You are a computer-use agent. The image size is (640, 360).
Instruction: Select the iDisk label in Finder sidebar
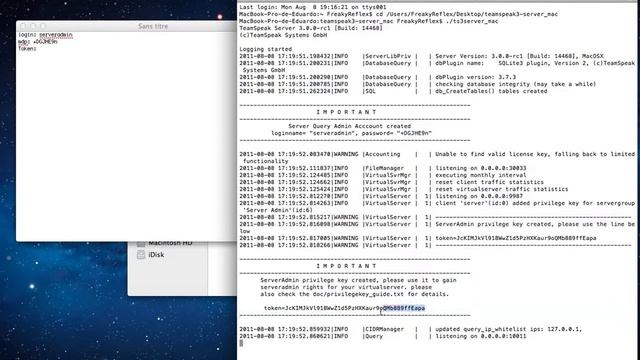(156, 255)
